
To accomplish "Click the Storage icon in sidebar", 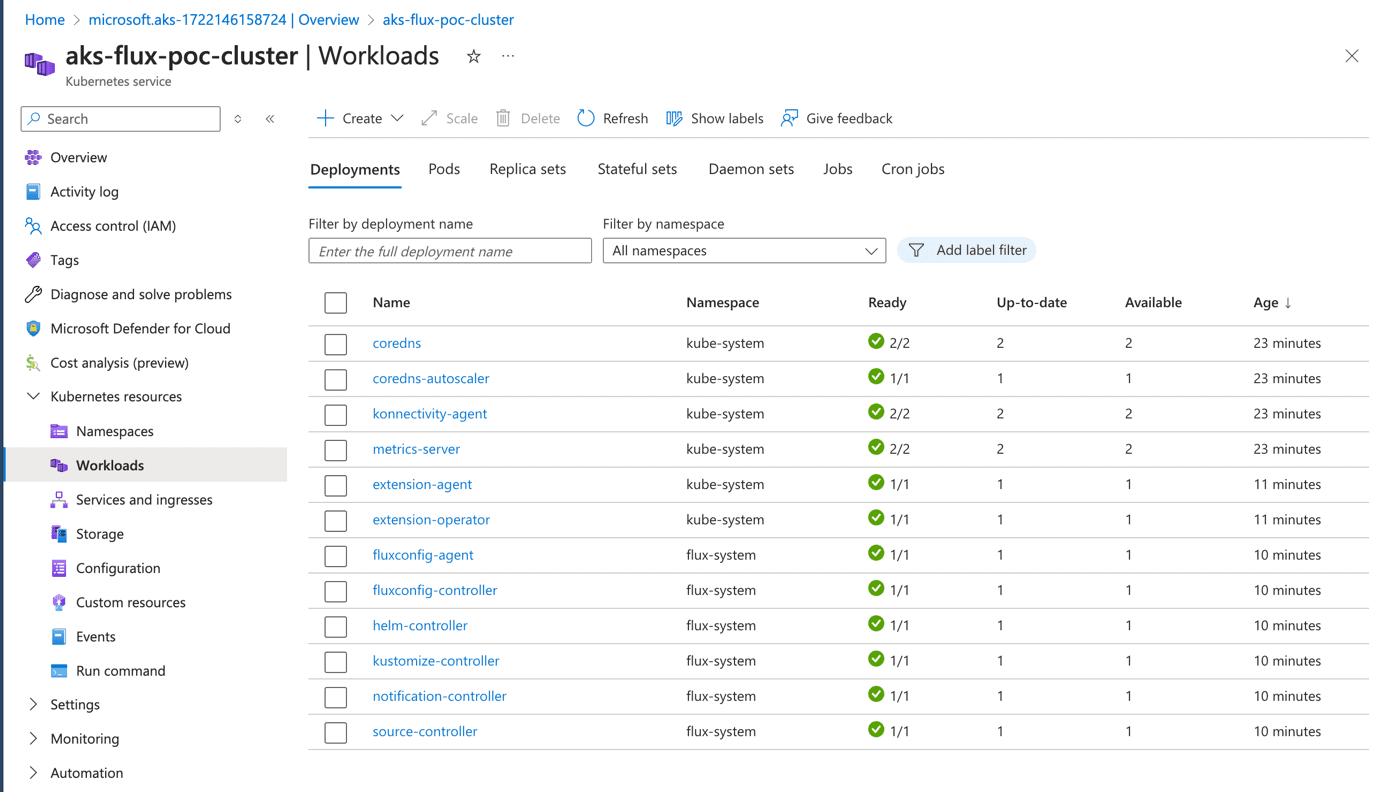I will [59, 534].
